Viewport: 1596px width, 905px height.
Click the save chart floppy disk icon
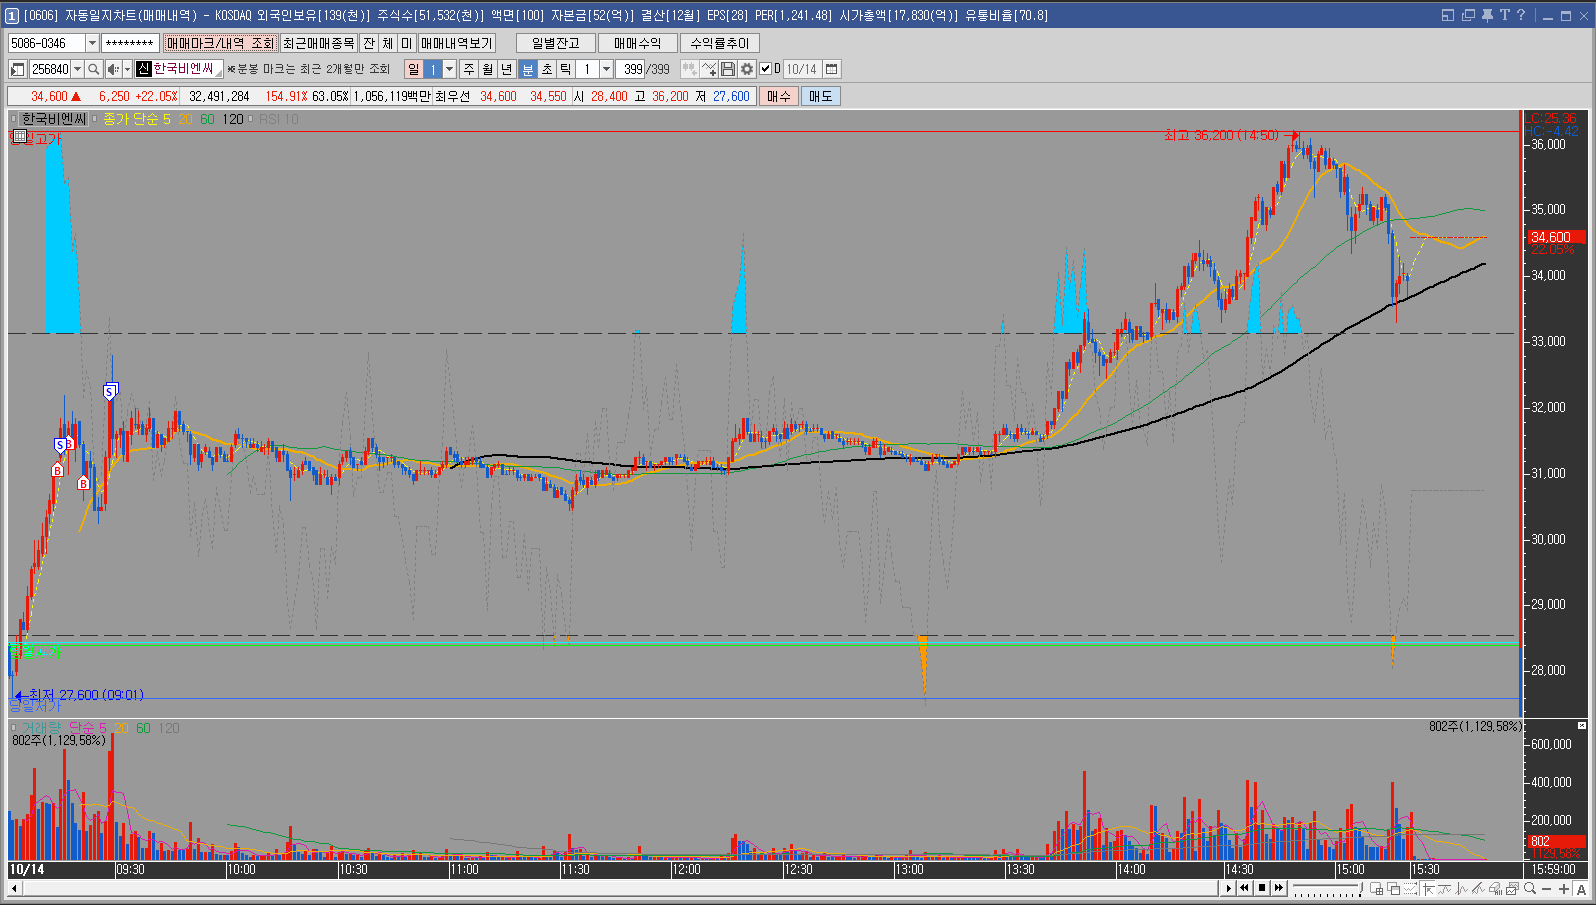click(x=728, y=69)
